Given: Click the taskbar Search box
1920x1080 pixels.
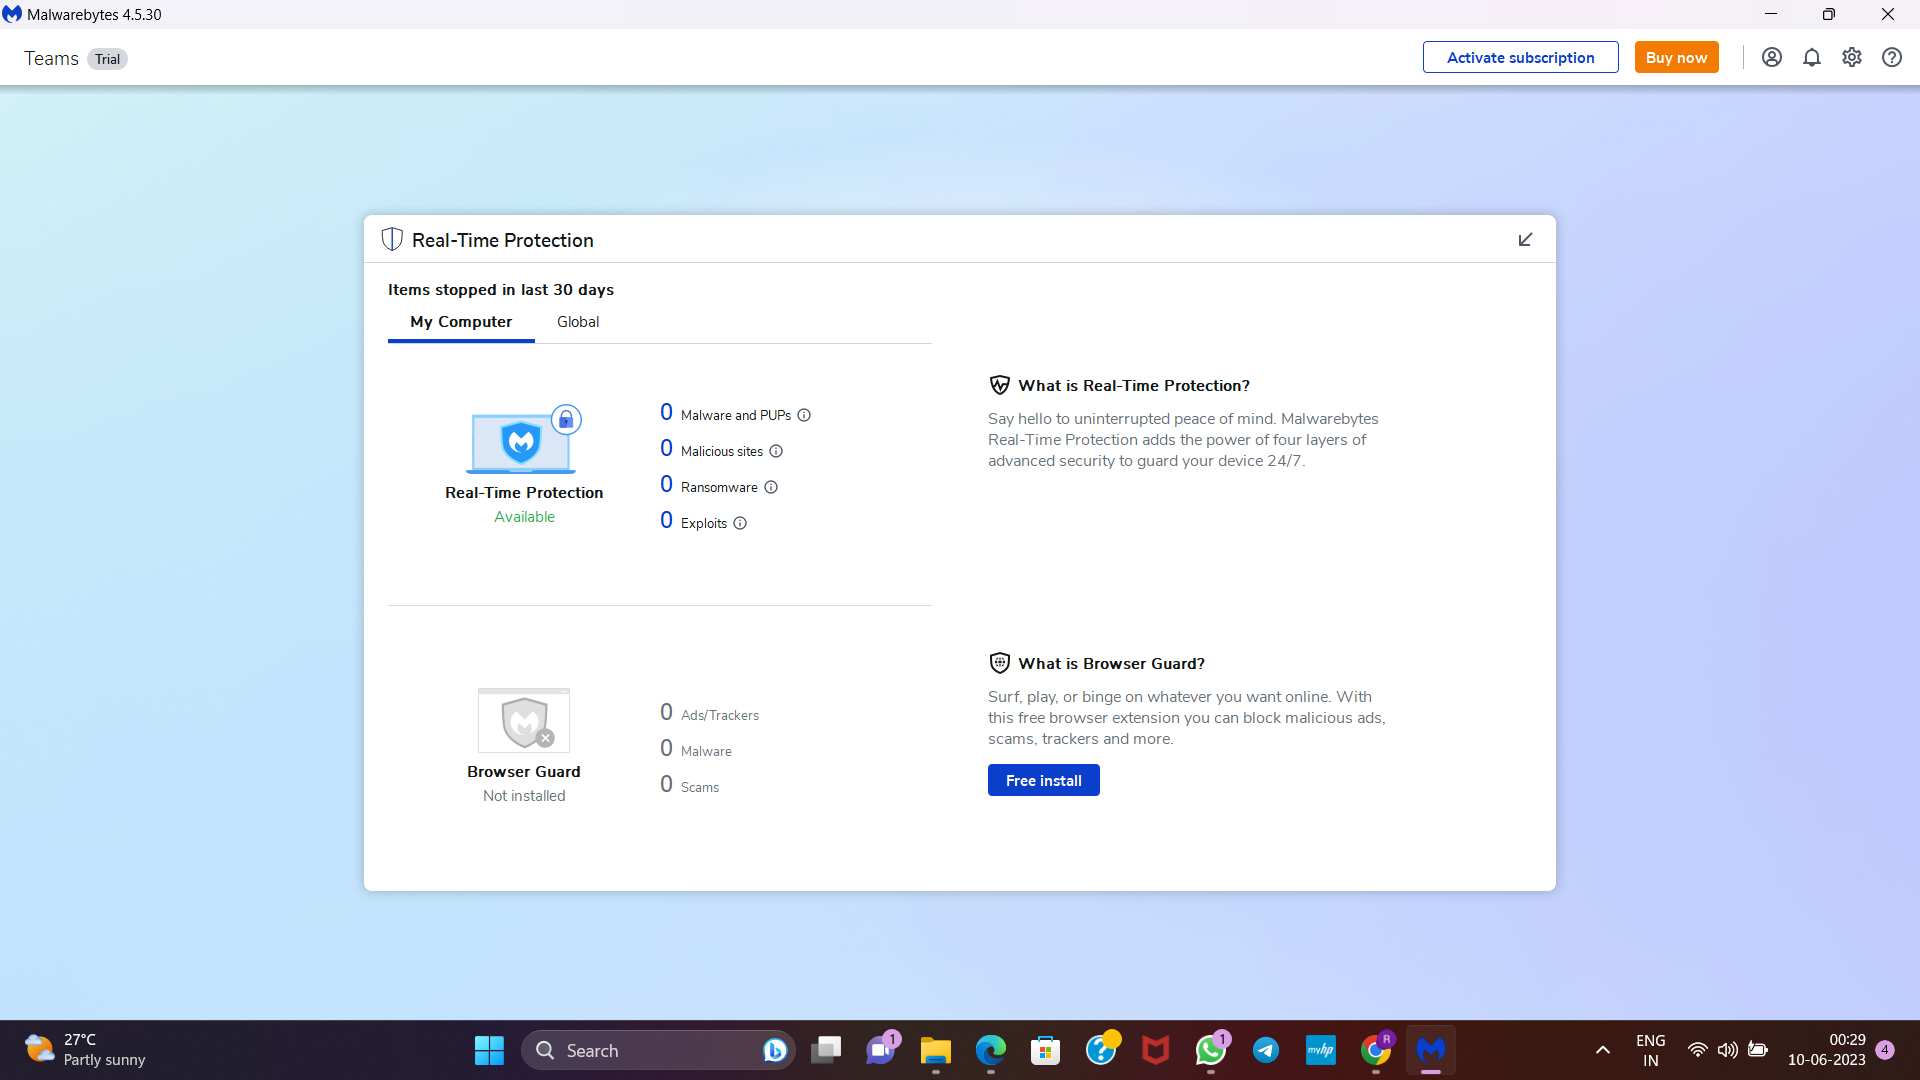Looking at the screenshot, I should (658, 1050).
